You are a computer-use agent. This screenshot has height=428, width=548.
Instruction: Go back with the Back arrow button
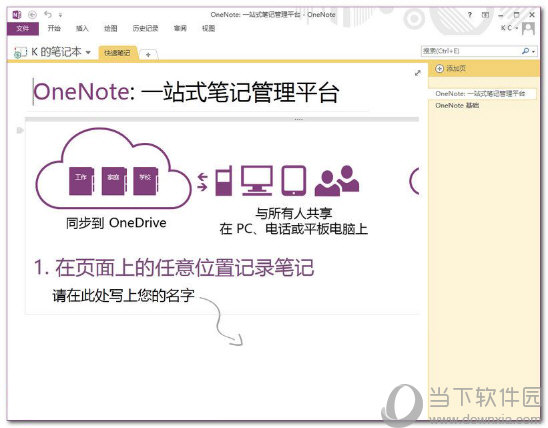pos(32,15)
